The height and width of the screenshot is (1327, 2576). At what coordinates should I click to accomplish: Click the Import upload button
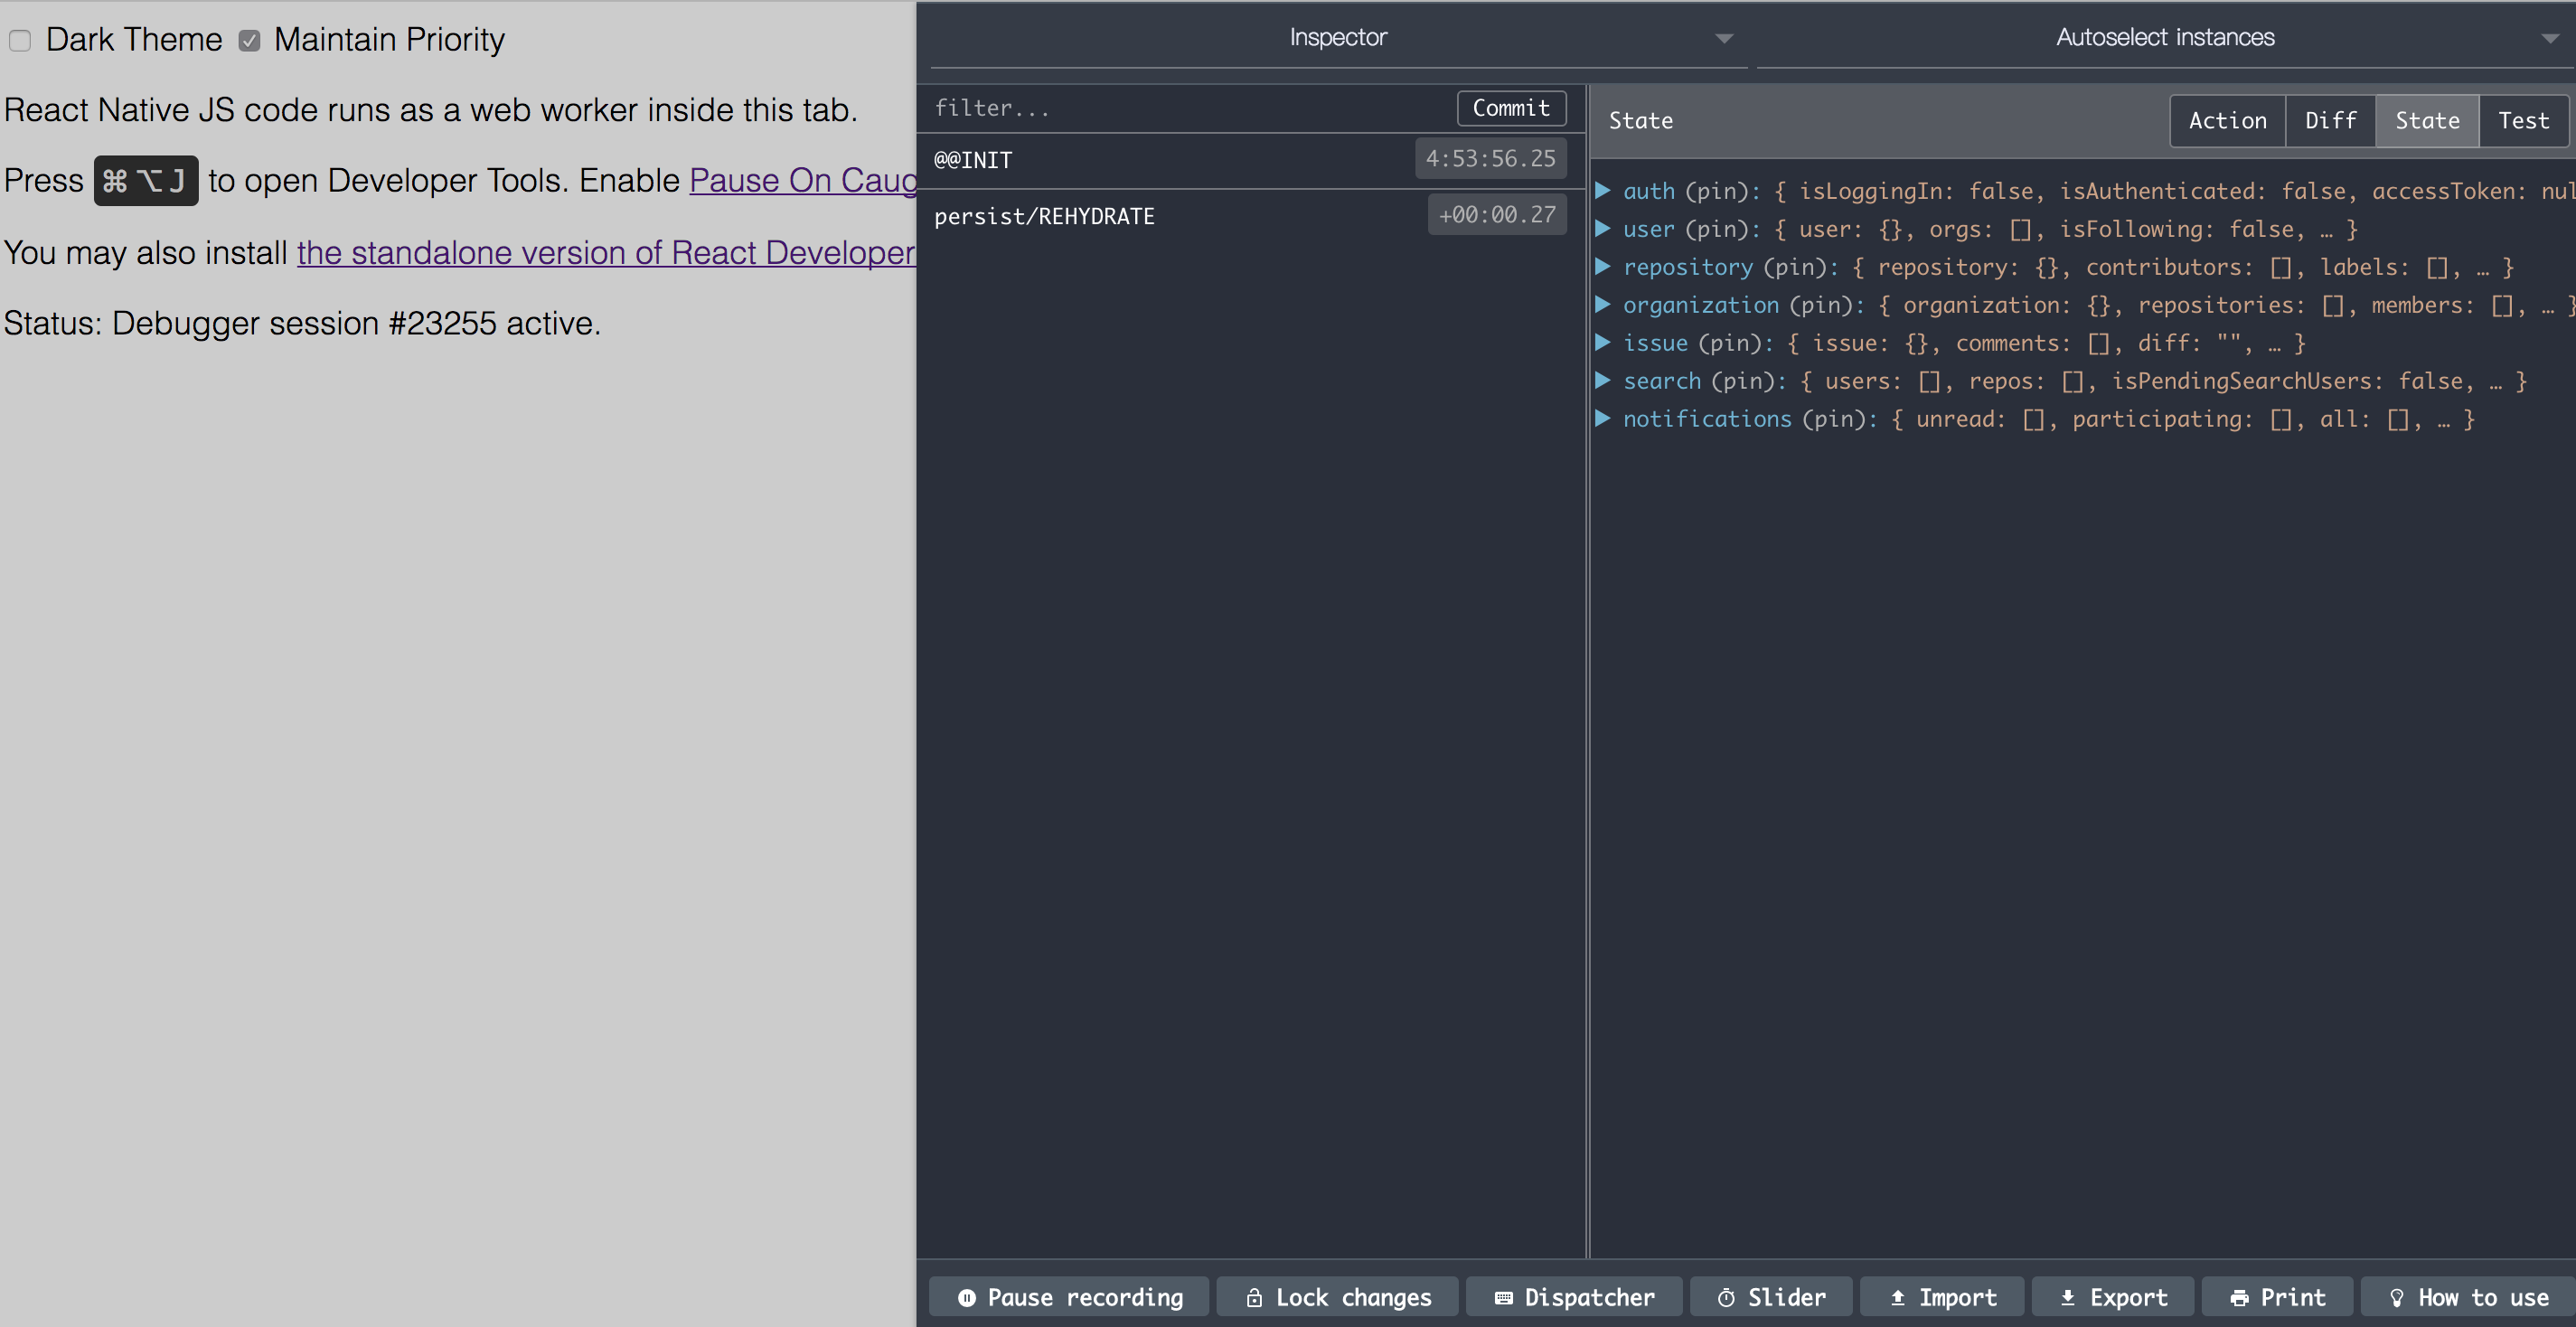pyautogui.click(x=1942, y=1297)
